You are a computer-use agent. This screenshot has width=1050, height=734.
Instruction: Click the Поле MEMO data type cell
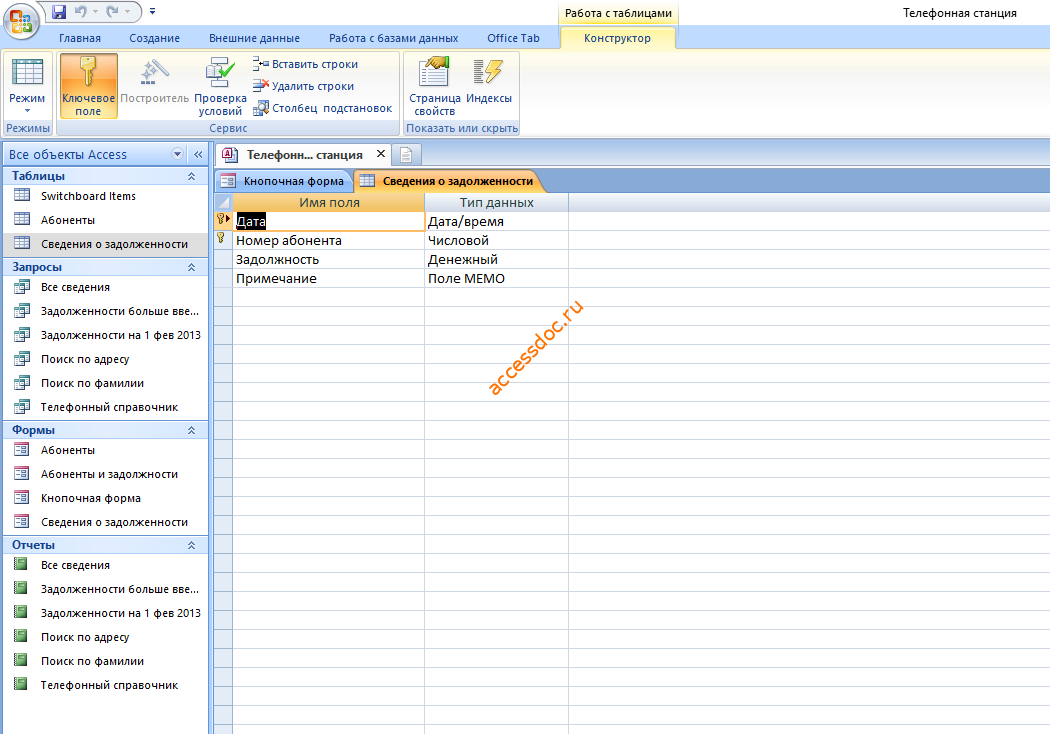click(496, 279)
